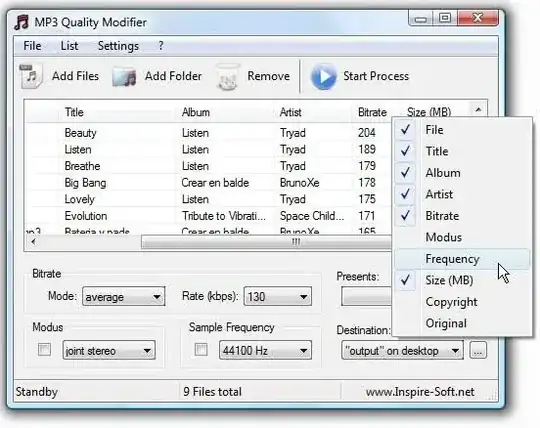
Task: Toggle the File column in context menu
Action: [462, 130]
